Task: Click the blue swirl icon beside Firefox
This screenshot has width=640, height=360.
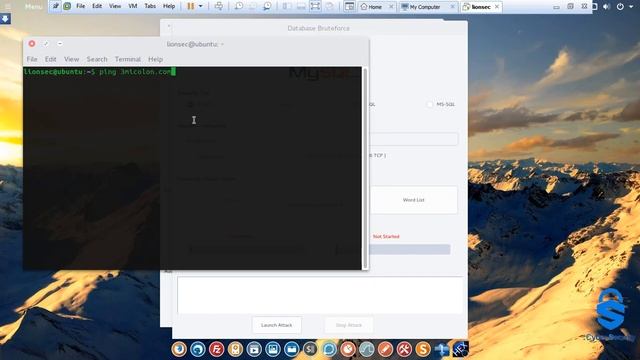Action: [198, 349]
